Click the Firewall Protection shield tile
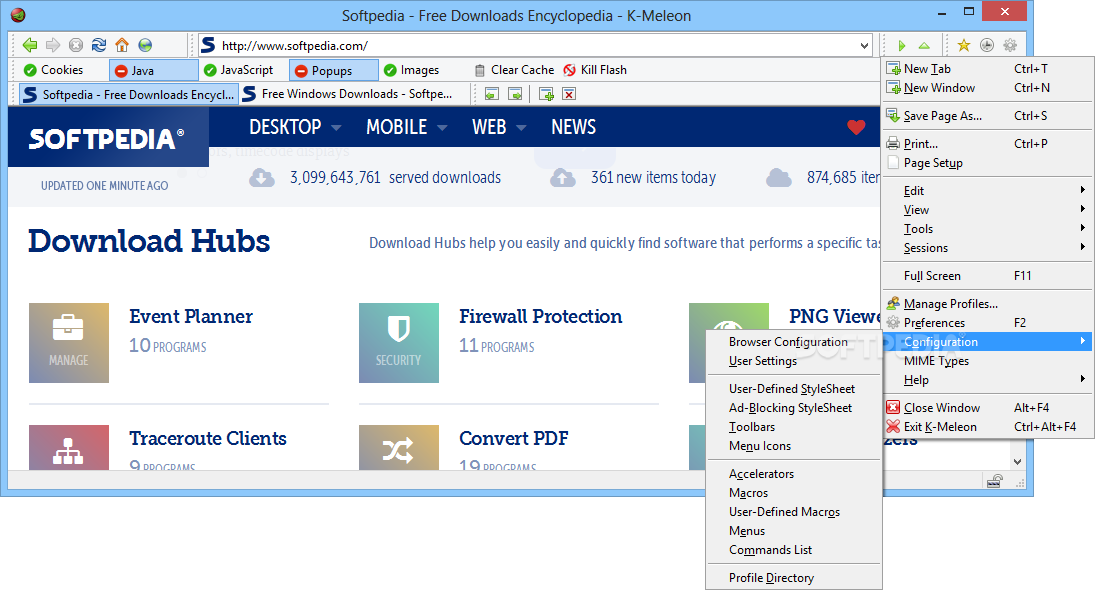This screenshot has height=590, width=1095. [399, 343]
